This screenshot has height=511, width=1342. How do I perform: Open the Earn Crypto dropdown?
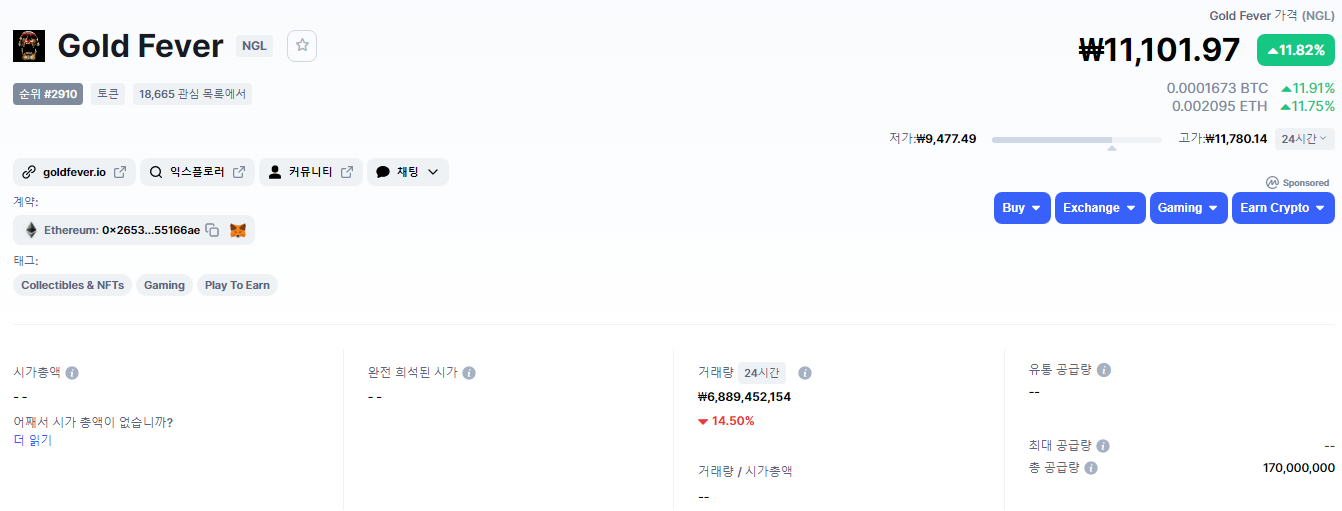[x=1283, y=208]
